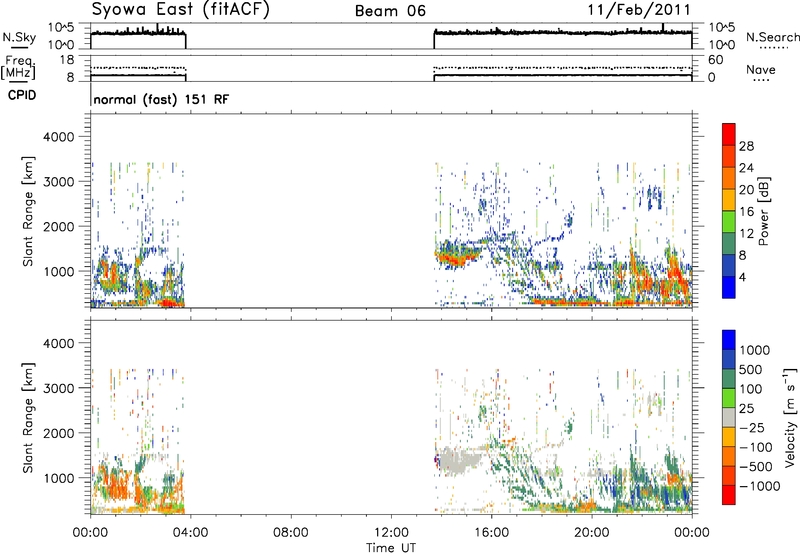Image resolution: width=800 pixels, height=554 pixels.
Task: Click the date '11/Feb/2011'
Action: (x=639, y=10)
